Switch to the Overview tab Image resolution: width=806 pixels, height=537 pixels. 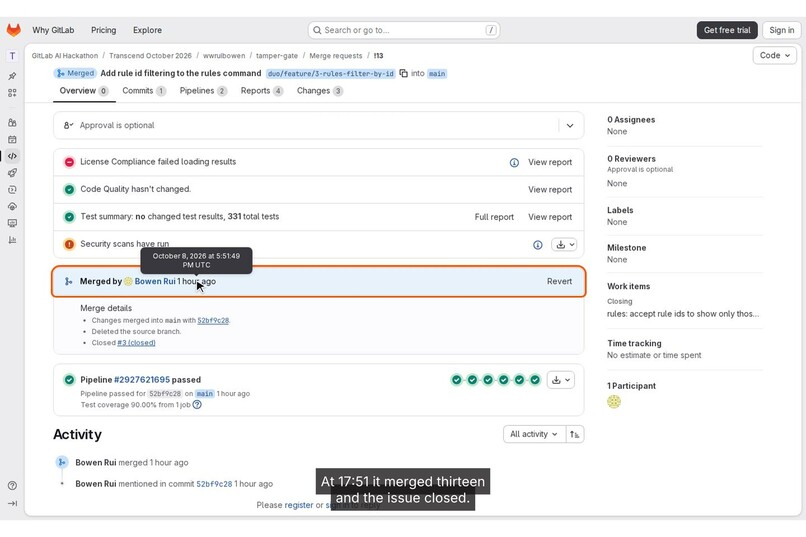(x=83, y=91)
